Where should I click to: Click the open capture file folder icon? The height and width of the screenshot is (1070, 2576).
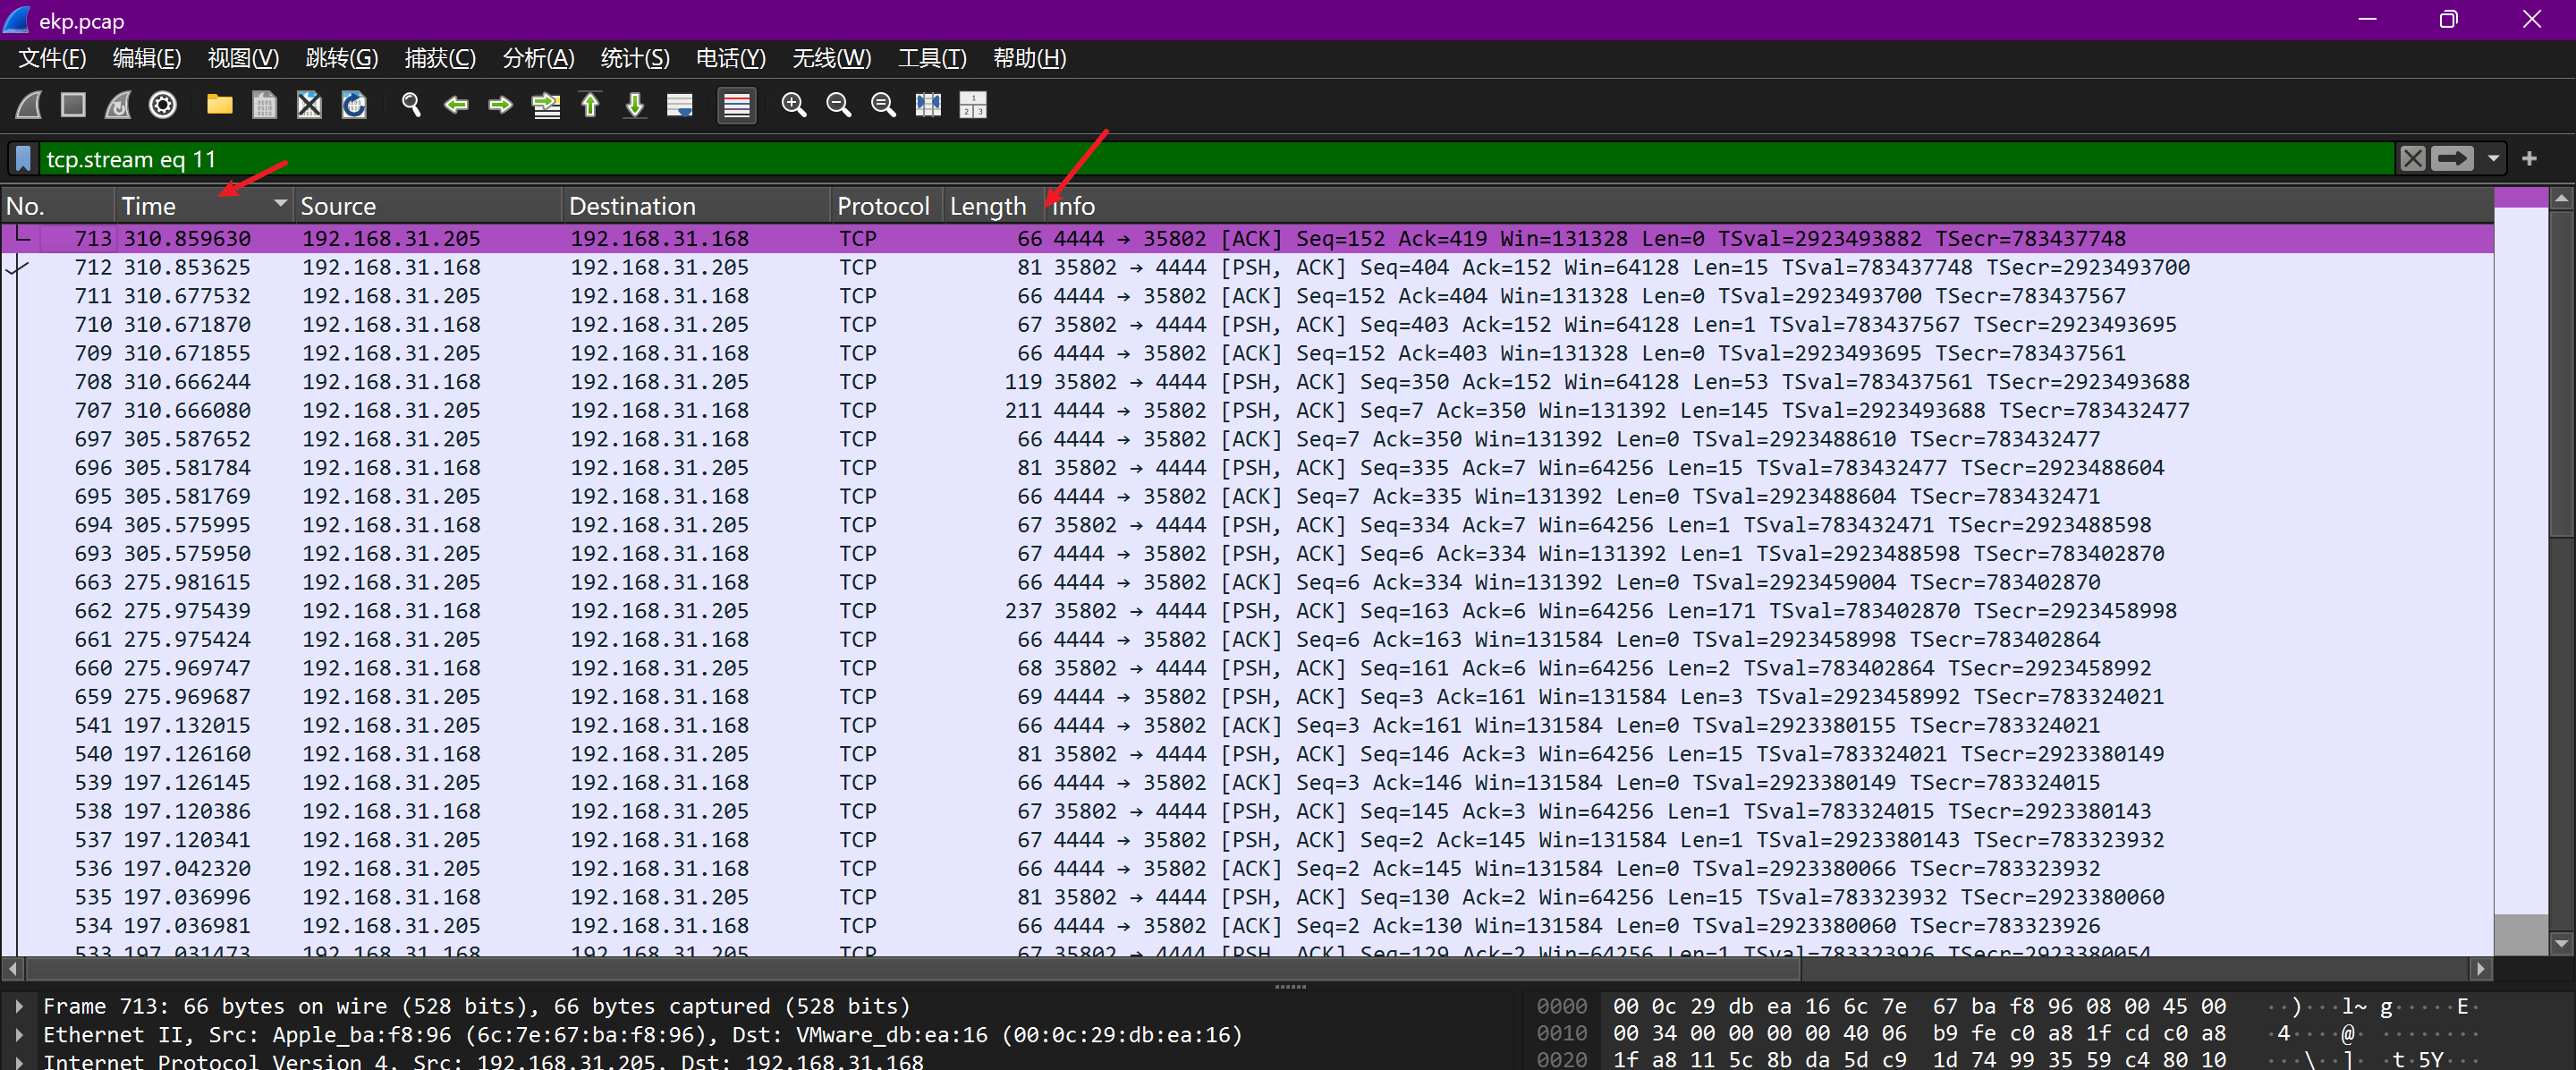[219, 105]
